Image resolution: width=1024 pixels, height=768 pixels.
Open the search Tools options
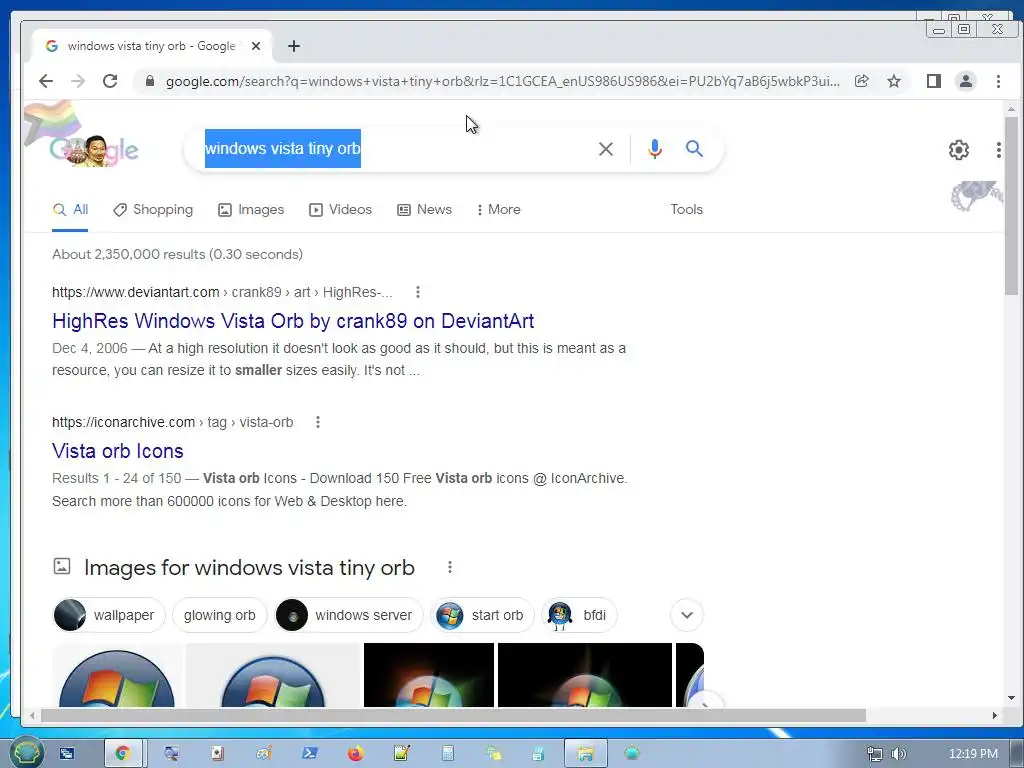(686, 210)
